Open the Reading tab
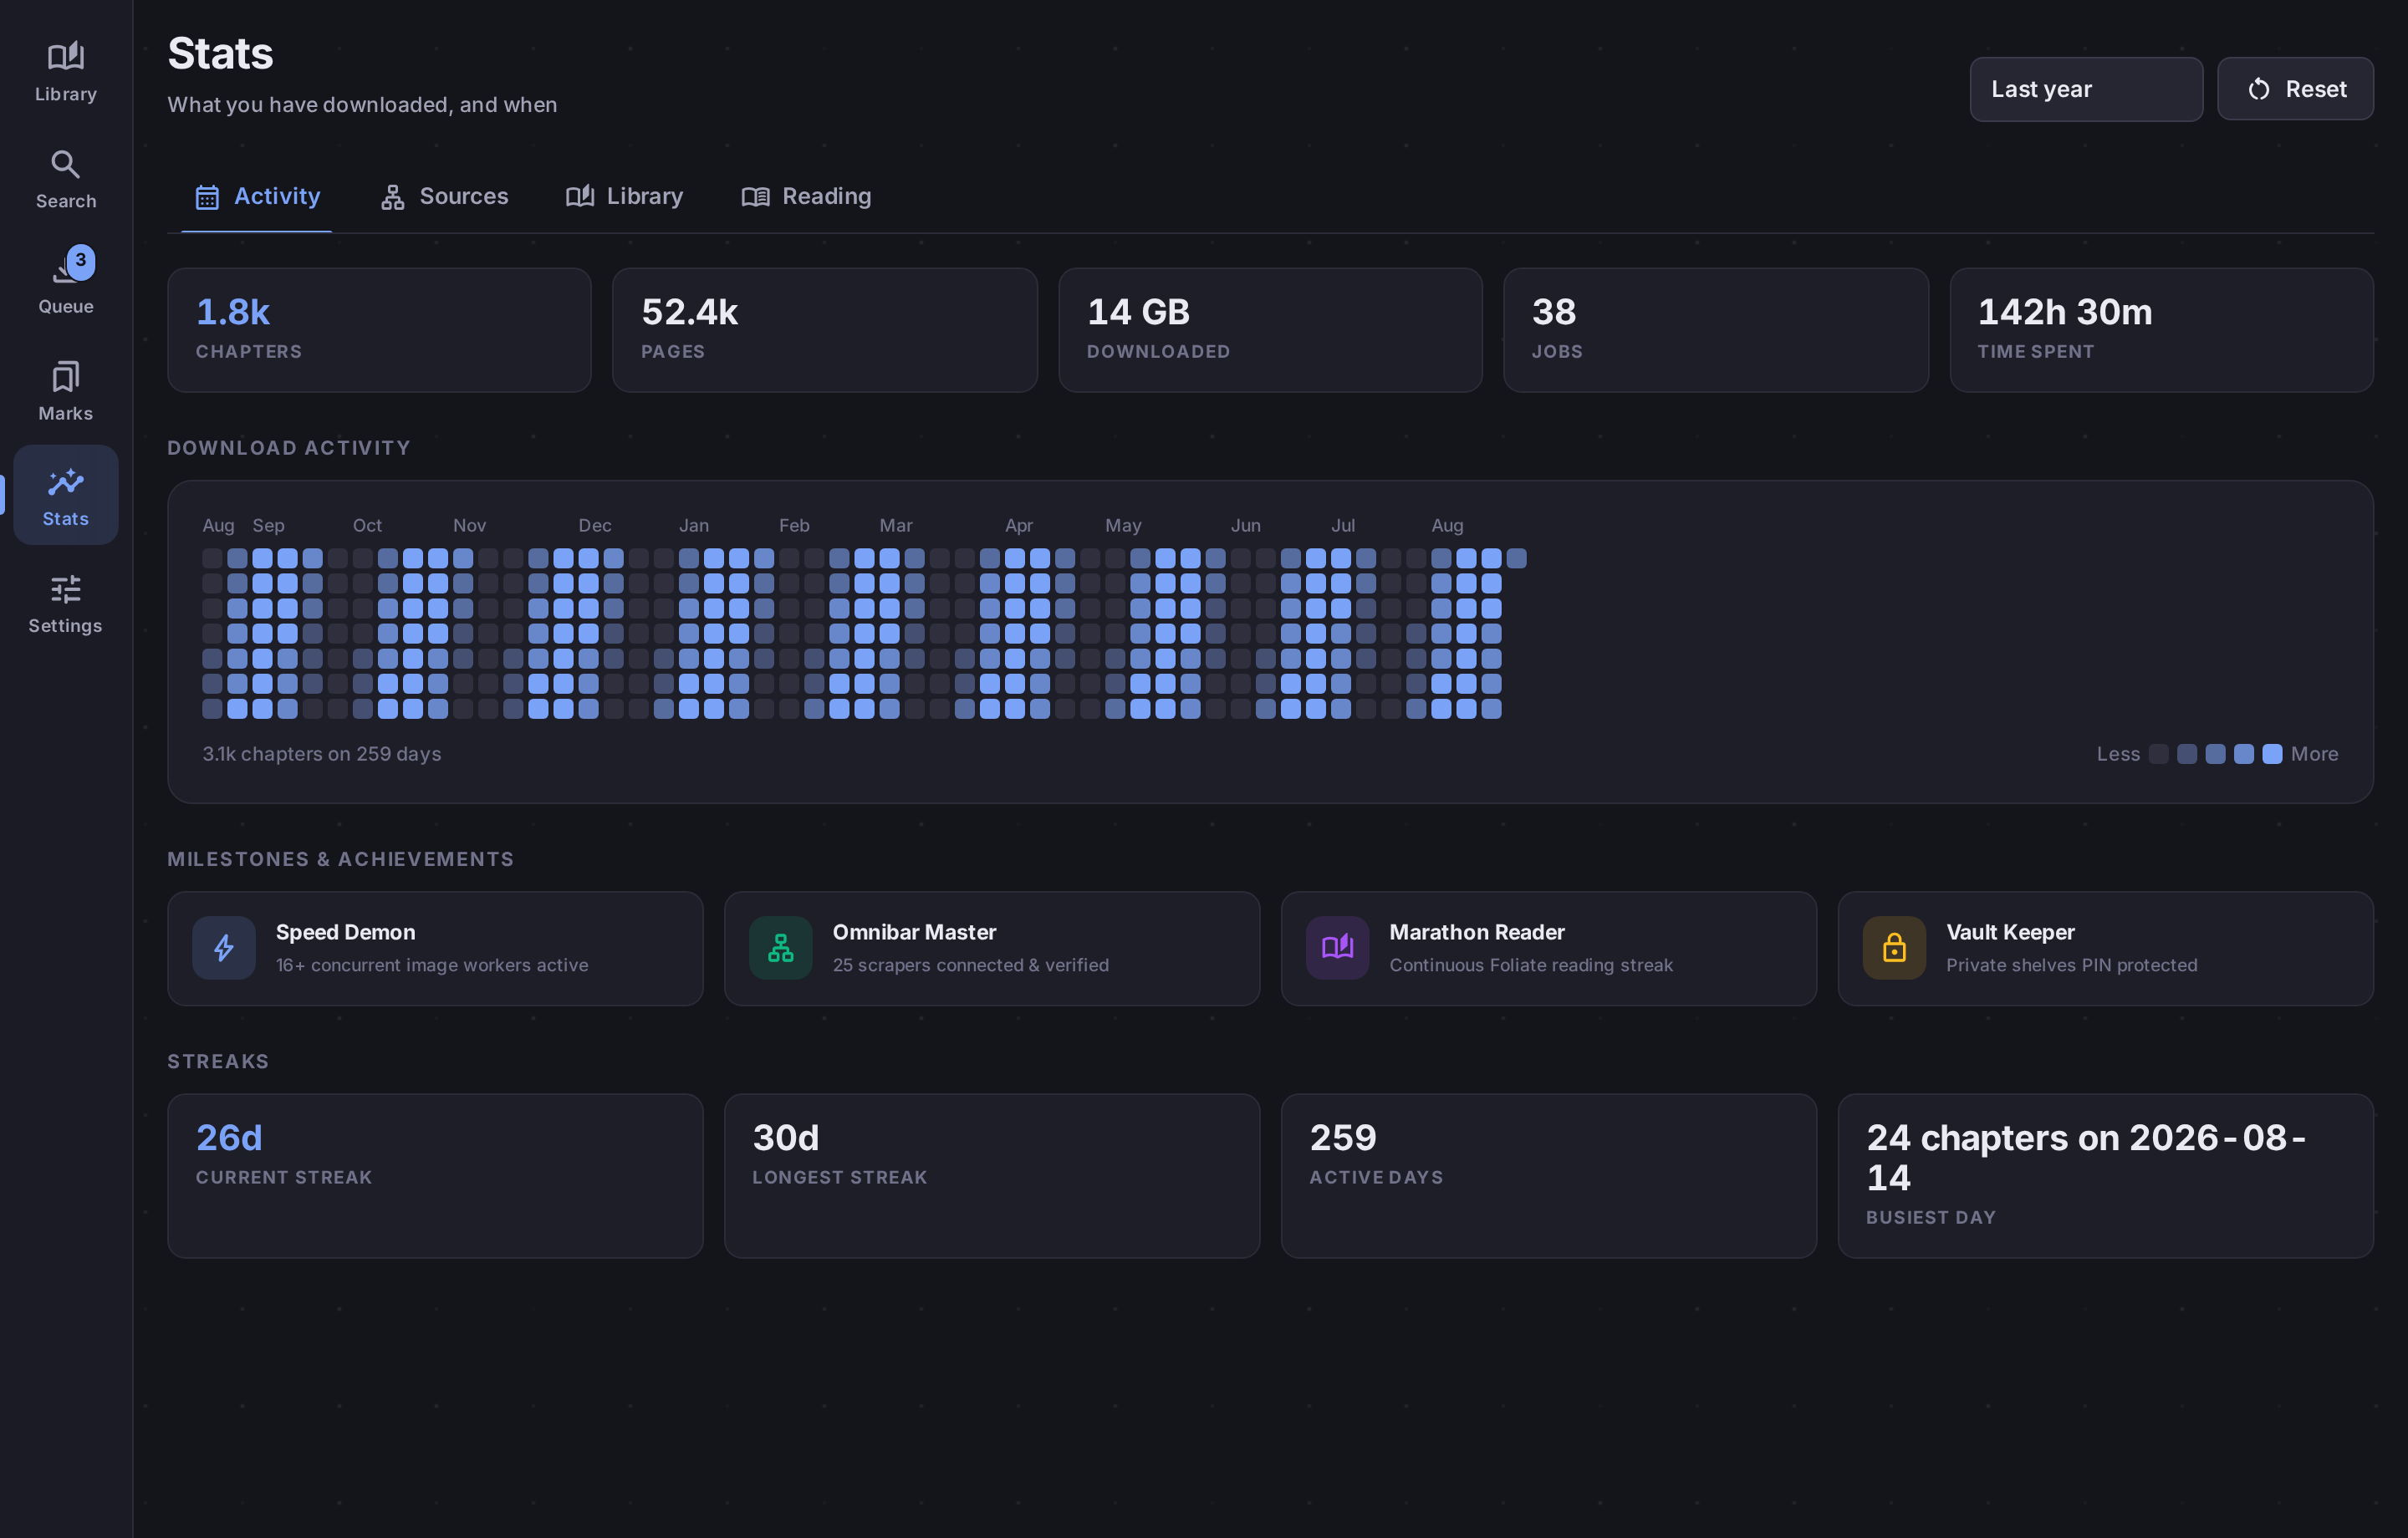The width and height of the screenshot is (2408, 1538). tap(806, 196)
